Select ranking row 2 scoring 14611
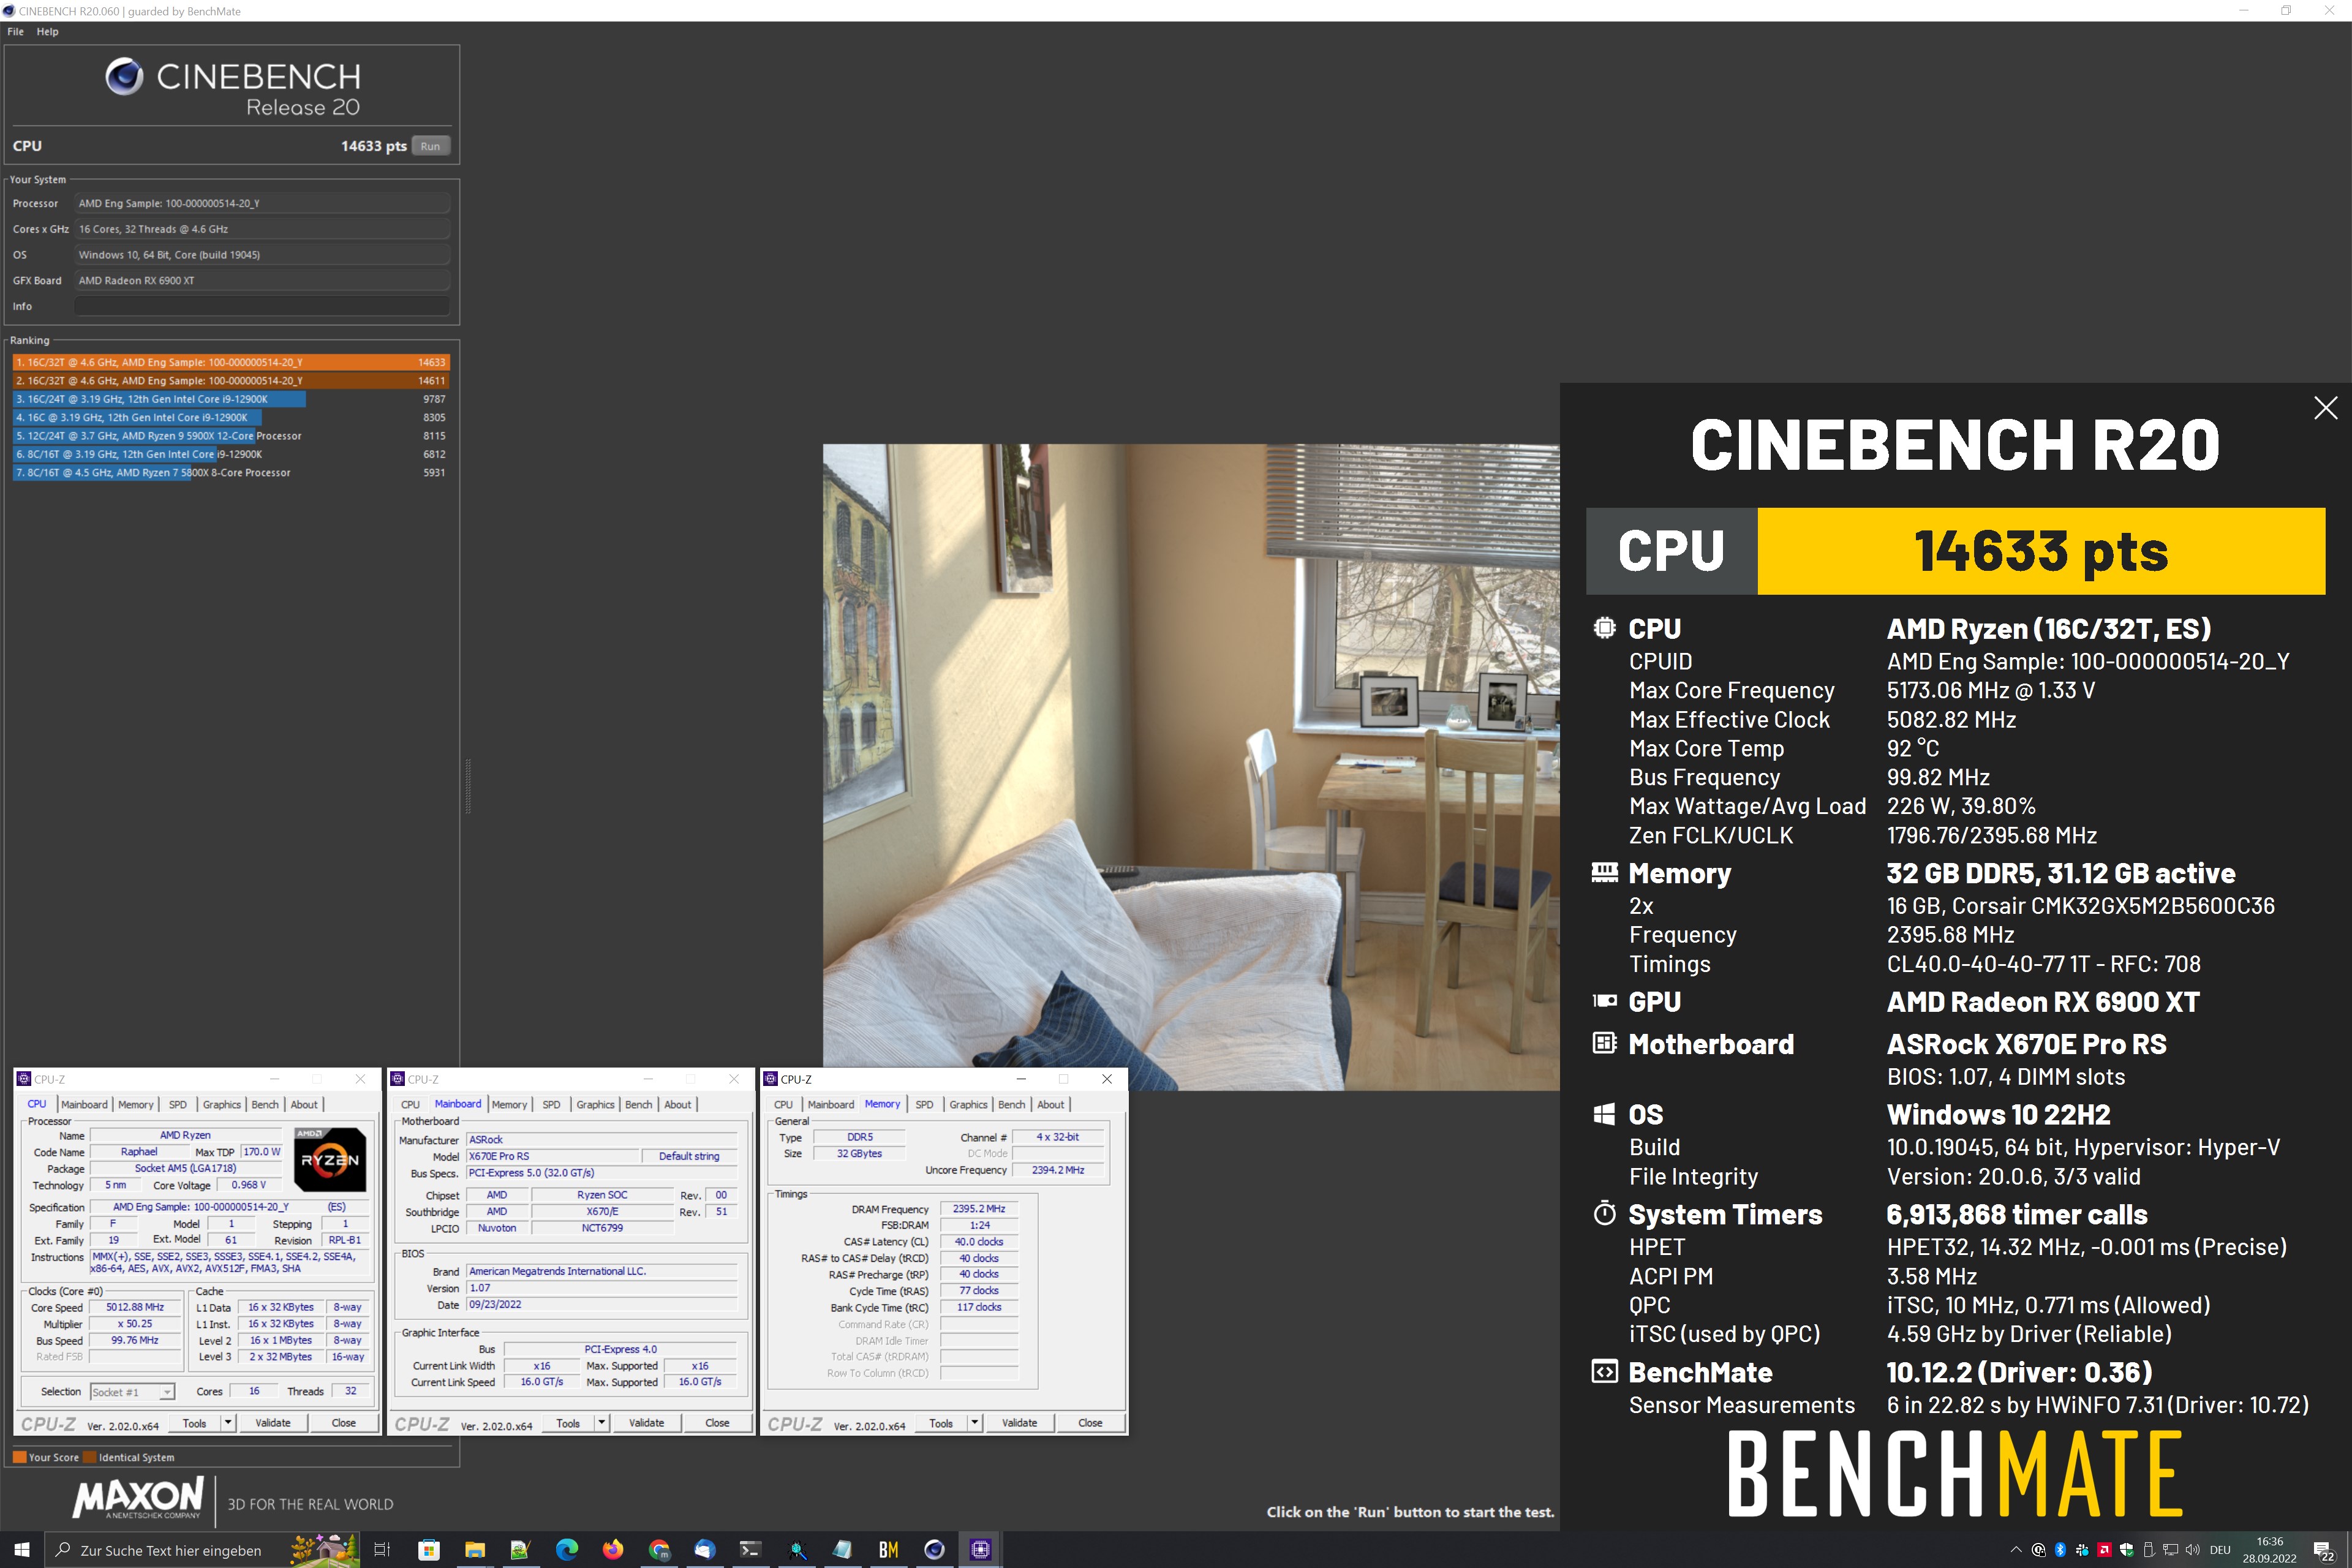Screen dimensions: 2352x1568 [230, 380]
